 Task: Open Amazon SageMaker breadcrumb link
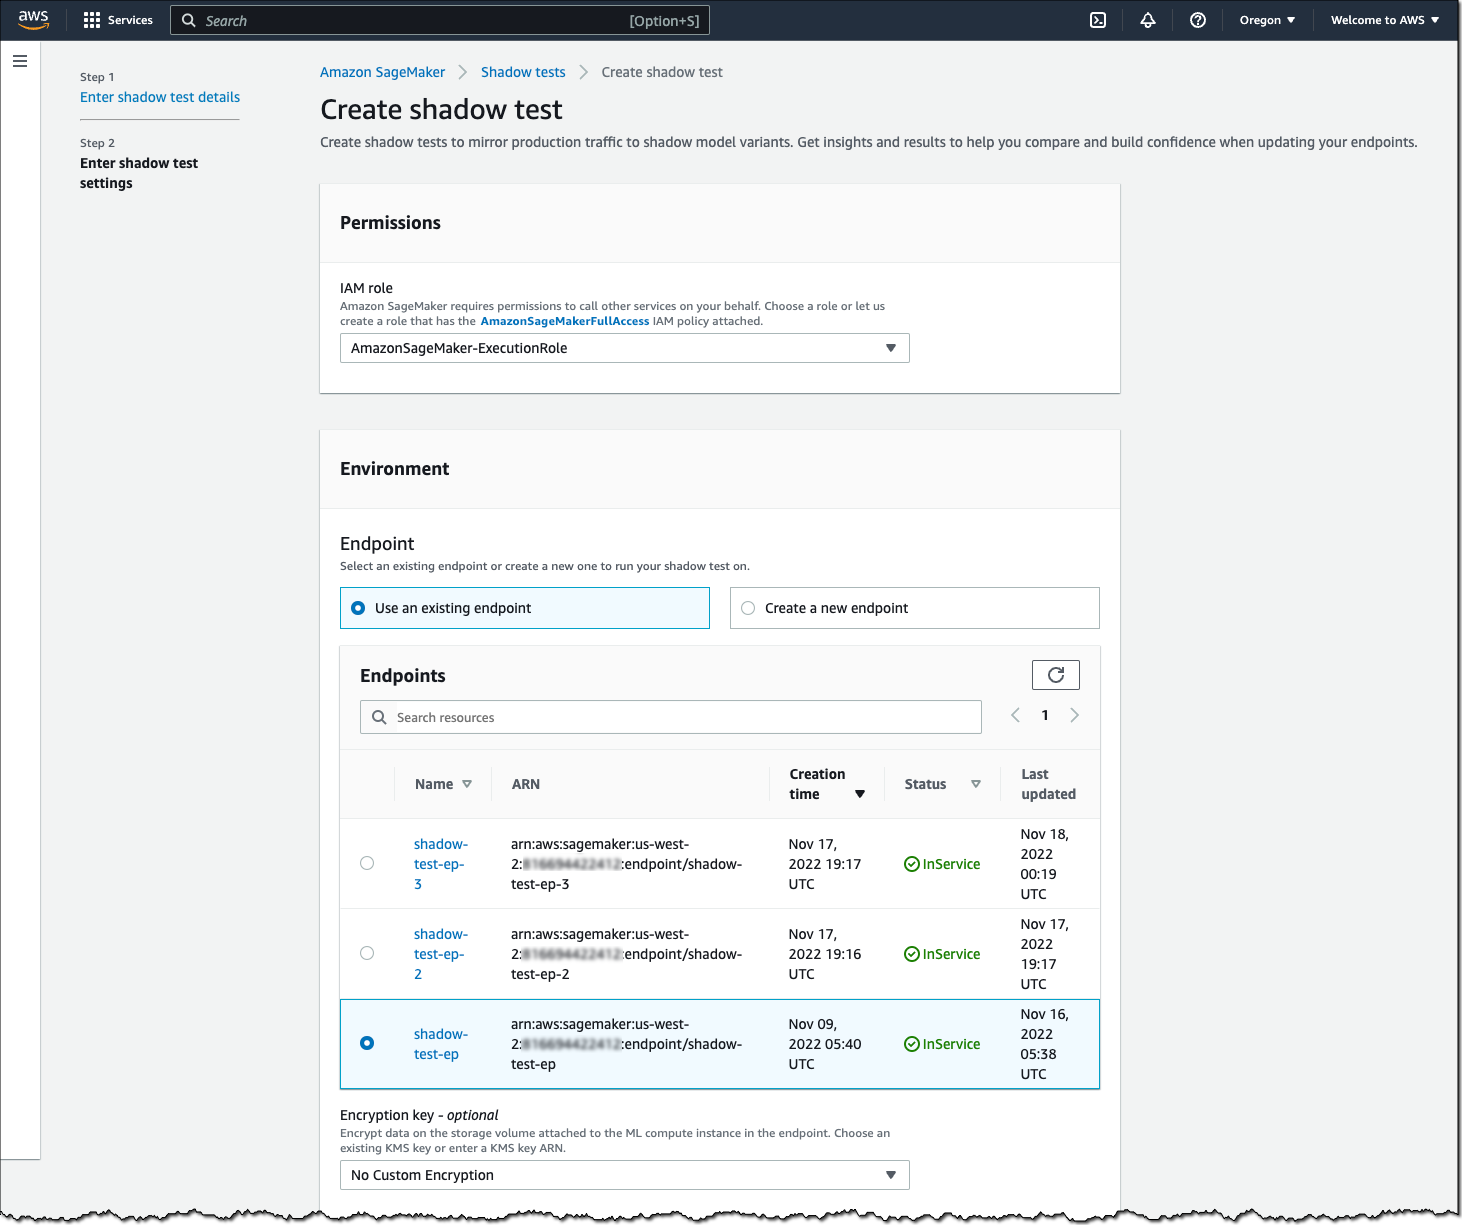coord(382,72)
